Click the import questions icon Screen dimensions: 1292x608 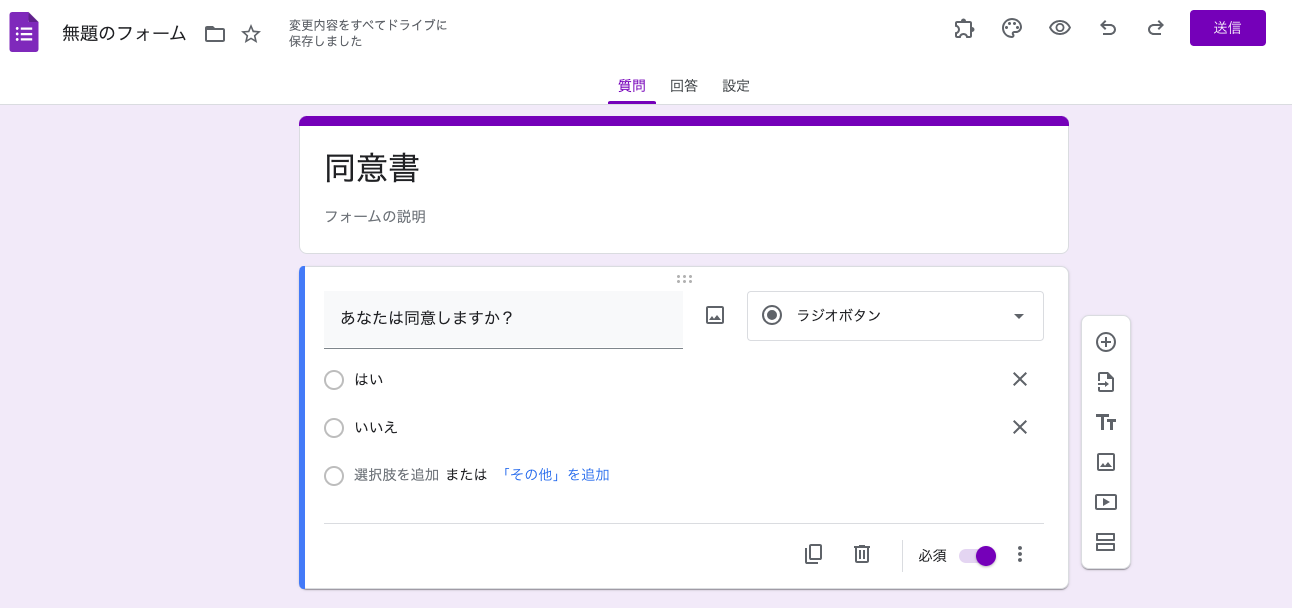coord(1106,382)
